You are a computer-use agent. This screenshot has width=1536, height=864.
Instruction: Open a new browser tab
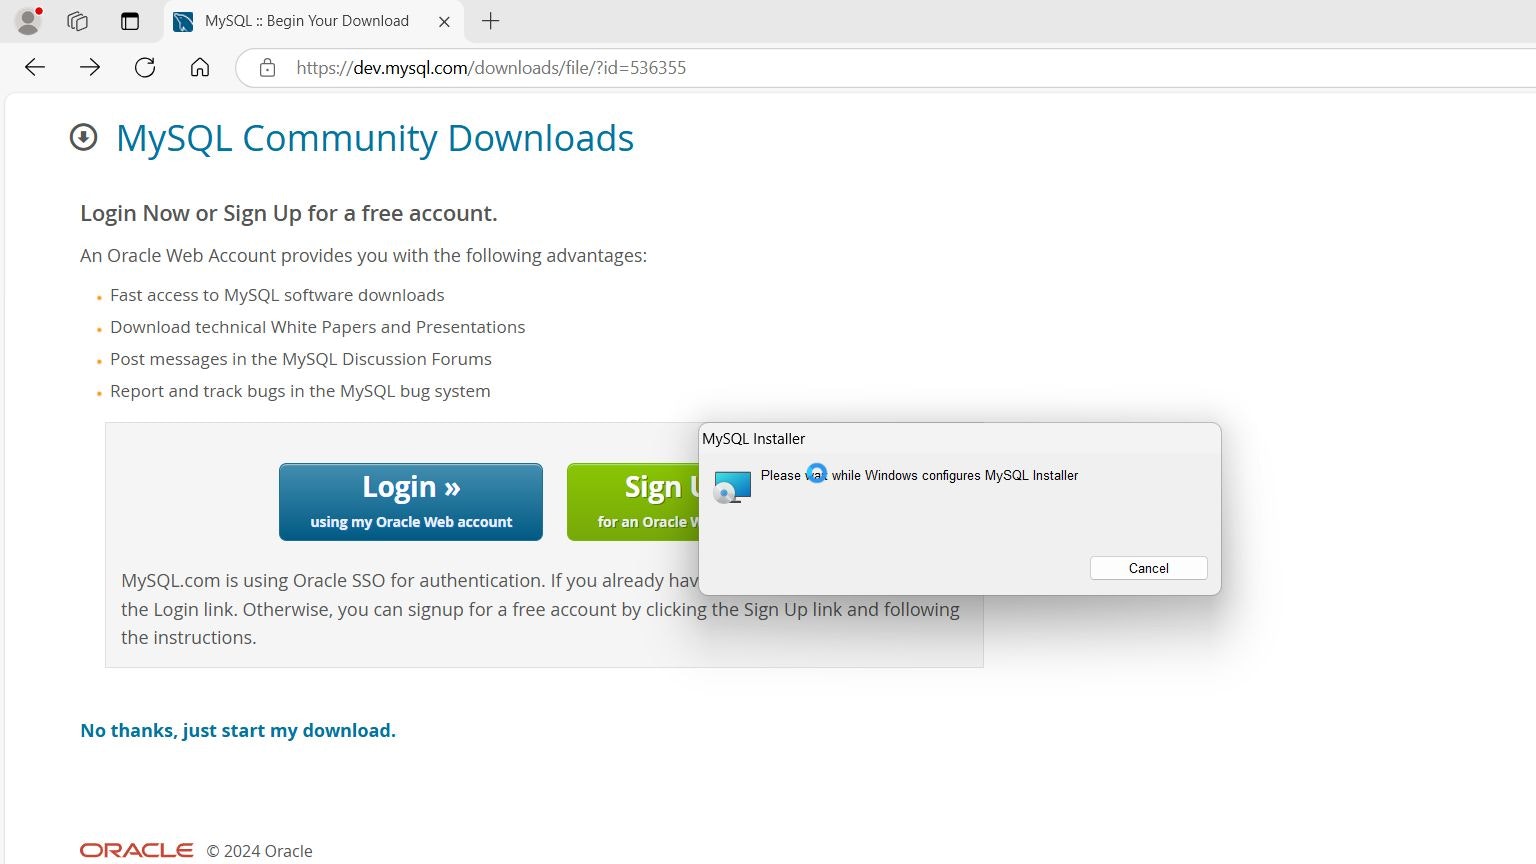coord(490,21)
